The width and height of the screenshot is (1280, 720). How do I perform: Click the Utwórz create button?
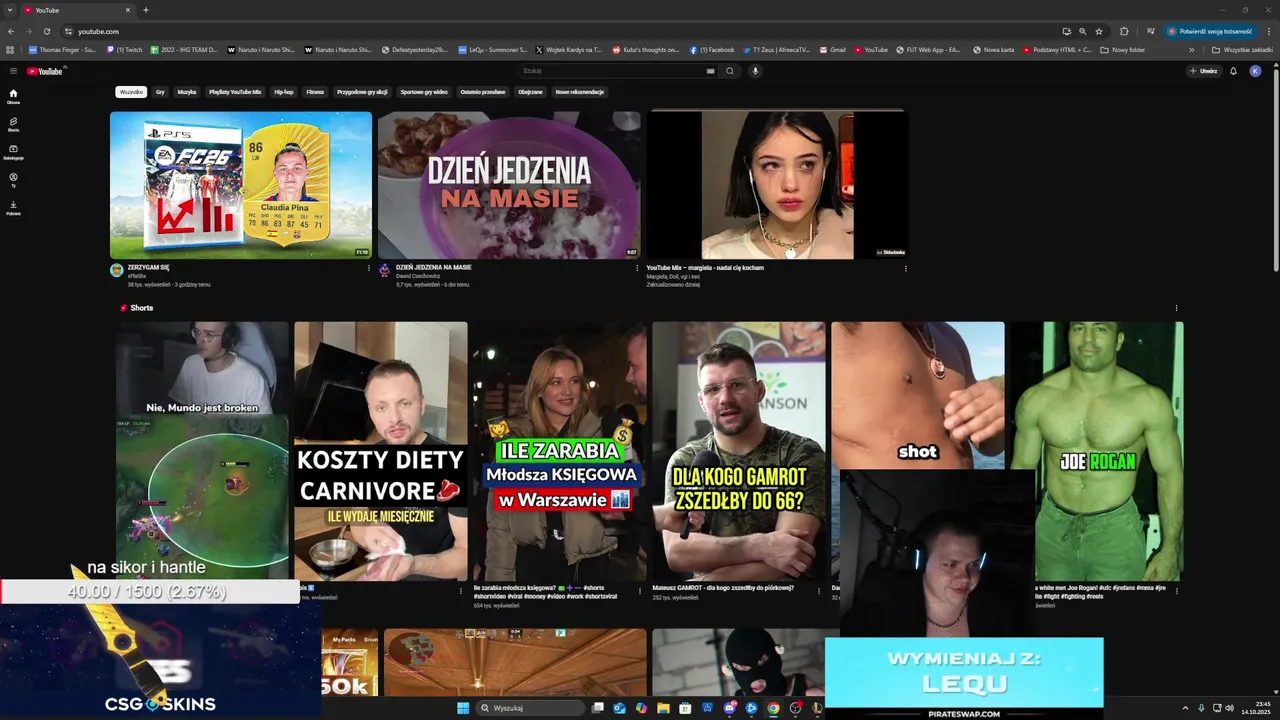point(1203,71)
